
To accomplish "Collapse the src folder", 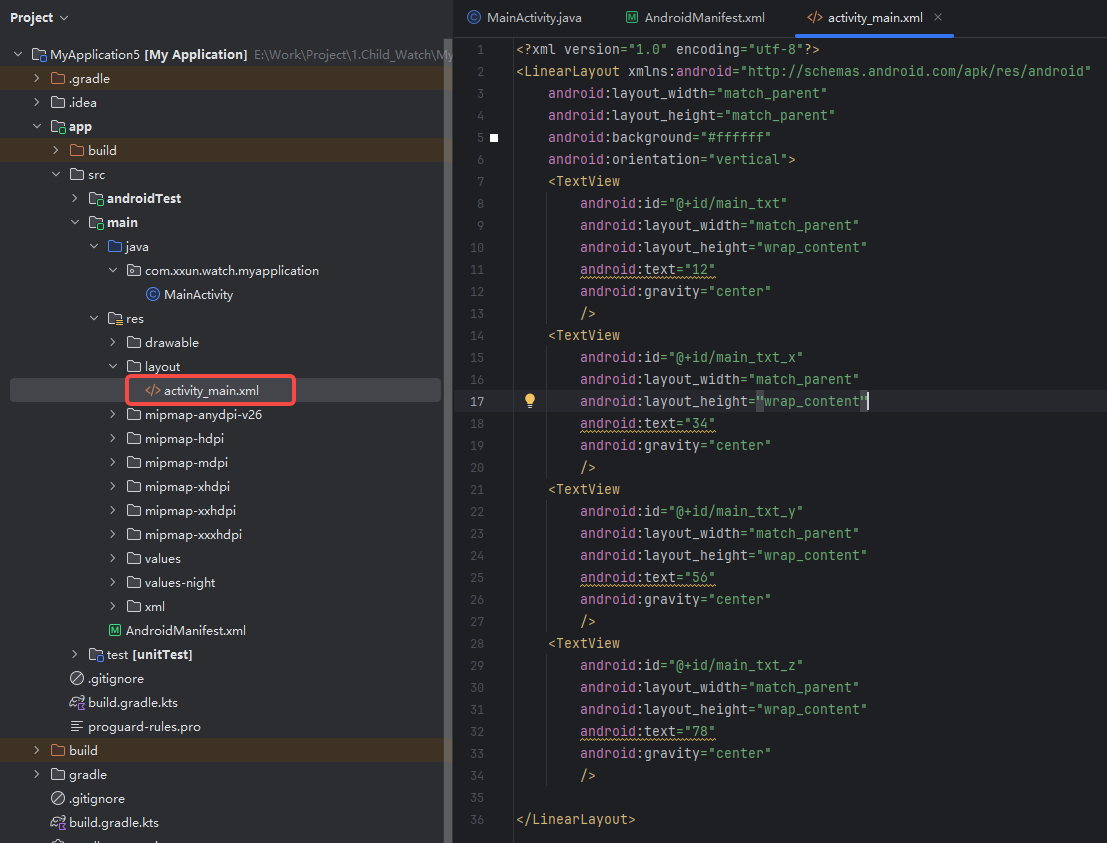I will (56, 174).
